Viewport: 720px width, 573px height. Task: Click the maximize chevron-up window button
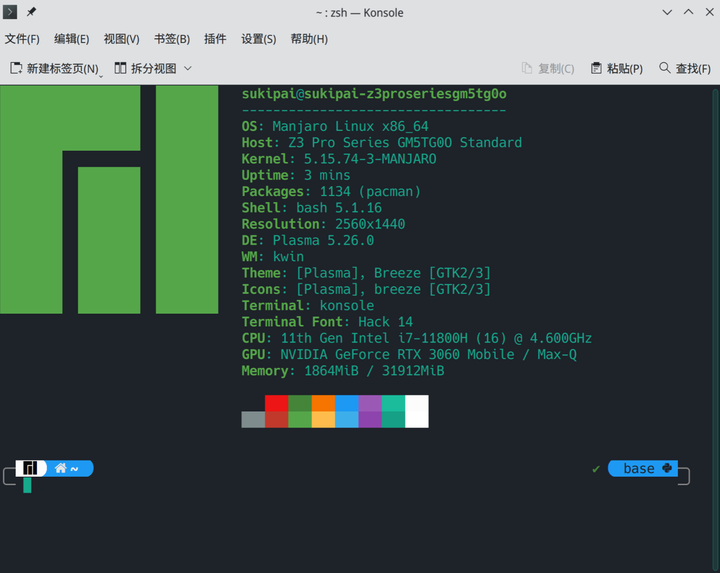point(688,12)
